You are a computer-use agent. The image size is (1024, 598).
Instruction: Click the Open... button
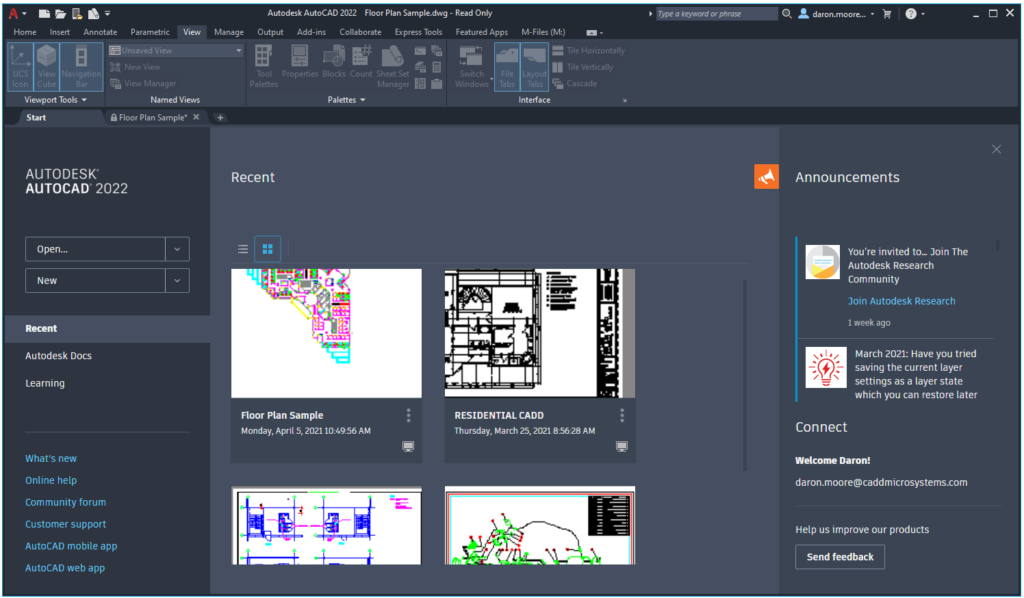tap(95, 249)
